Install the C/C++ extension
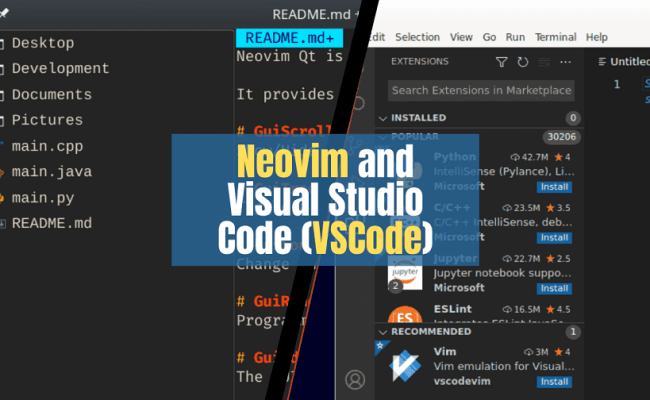This screenshot has height=400, width=650. point(554,238)
